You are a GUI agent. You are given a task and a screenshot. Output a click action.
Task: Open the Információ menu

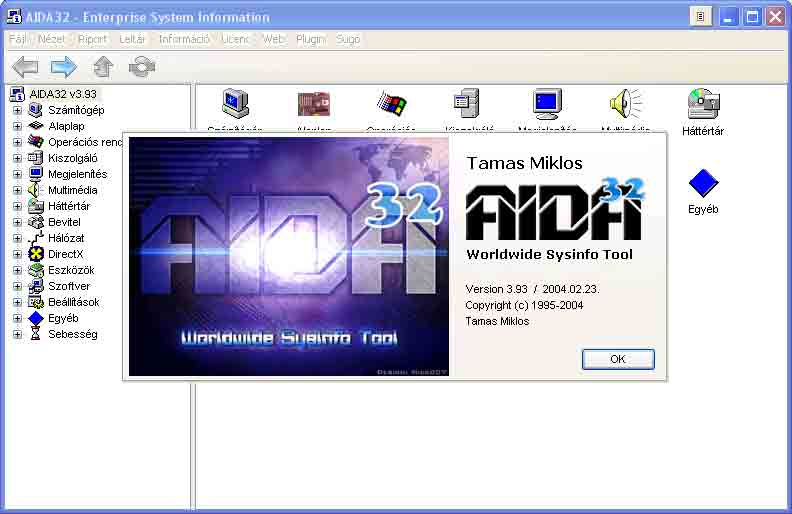(184, 39)
